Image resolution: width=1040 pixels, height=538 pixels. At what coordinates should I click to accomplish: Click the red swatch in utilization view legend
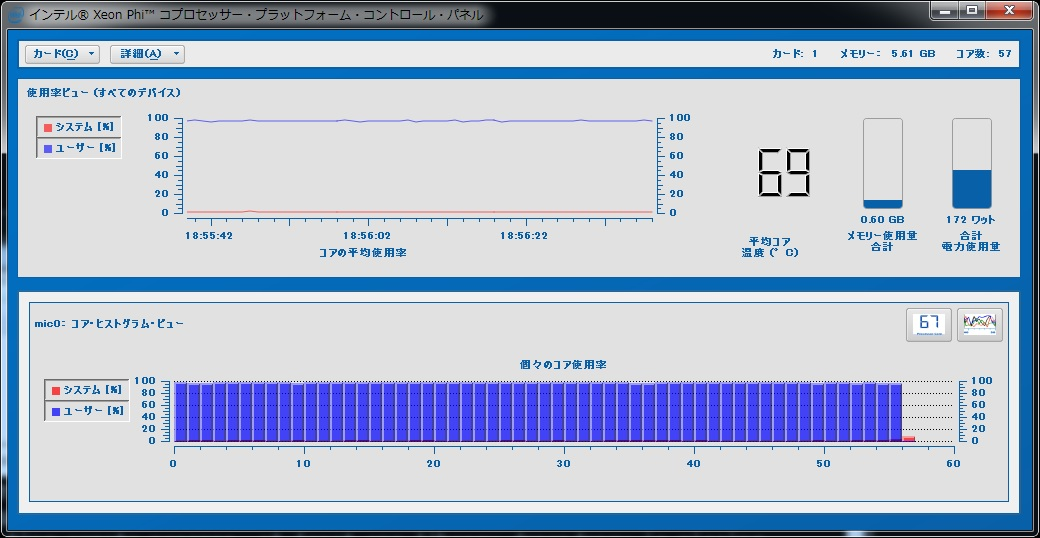(x=46, y=127)
